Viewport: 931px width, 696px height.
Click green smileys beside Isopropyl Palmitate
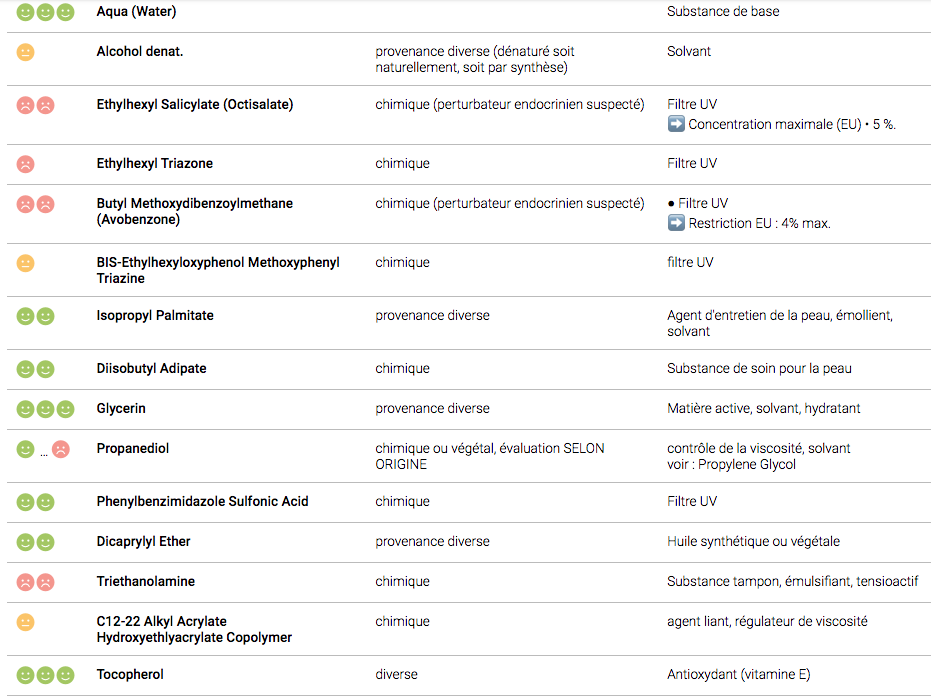pos(36,316)
